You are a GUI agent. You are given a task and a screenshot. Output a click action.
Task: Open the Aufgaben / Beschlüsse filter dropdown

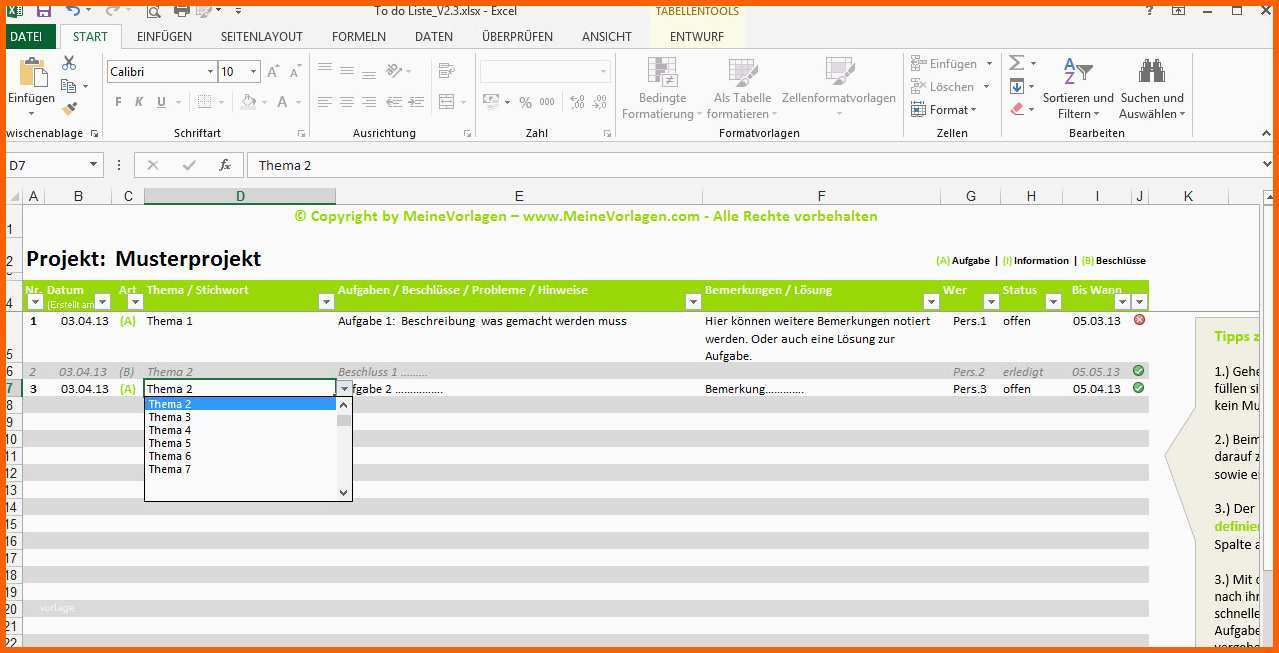tap(693, 301)
